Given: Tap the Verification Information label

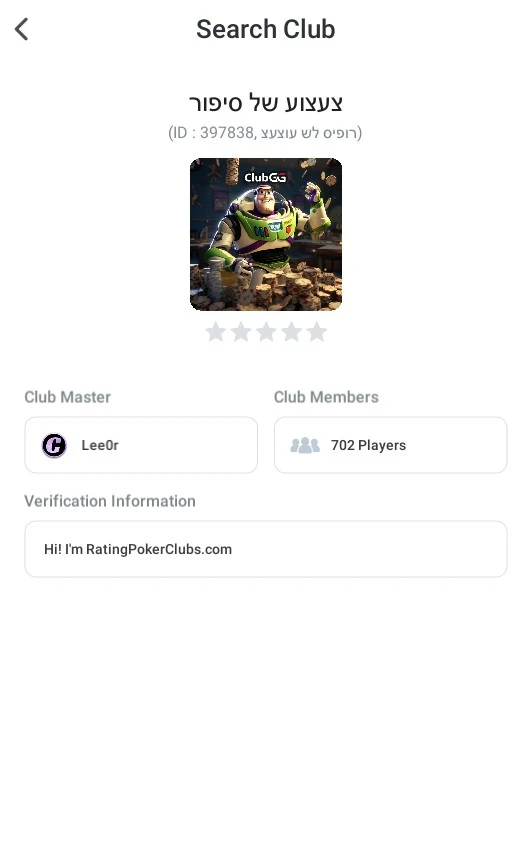Looking at the screenshot, I should tap(110, 501).
